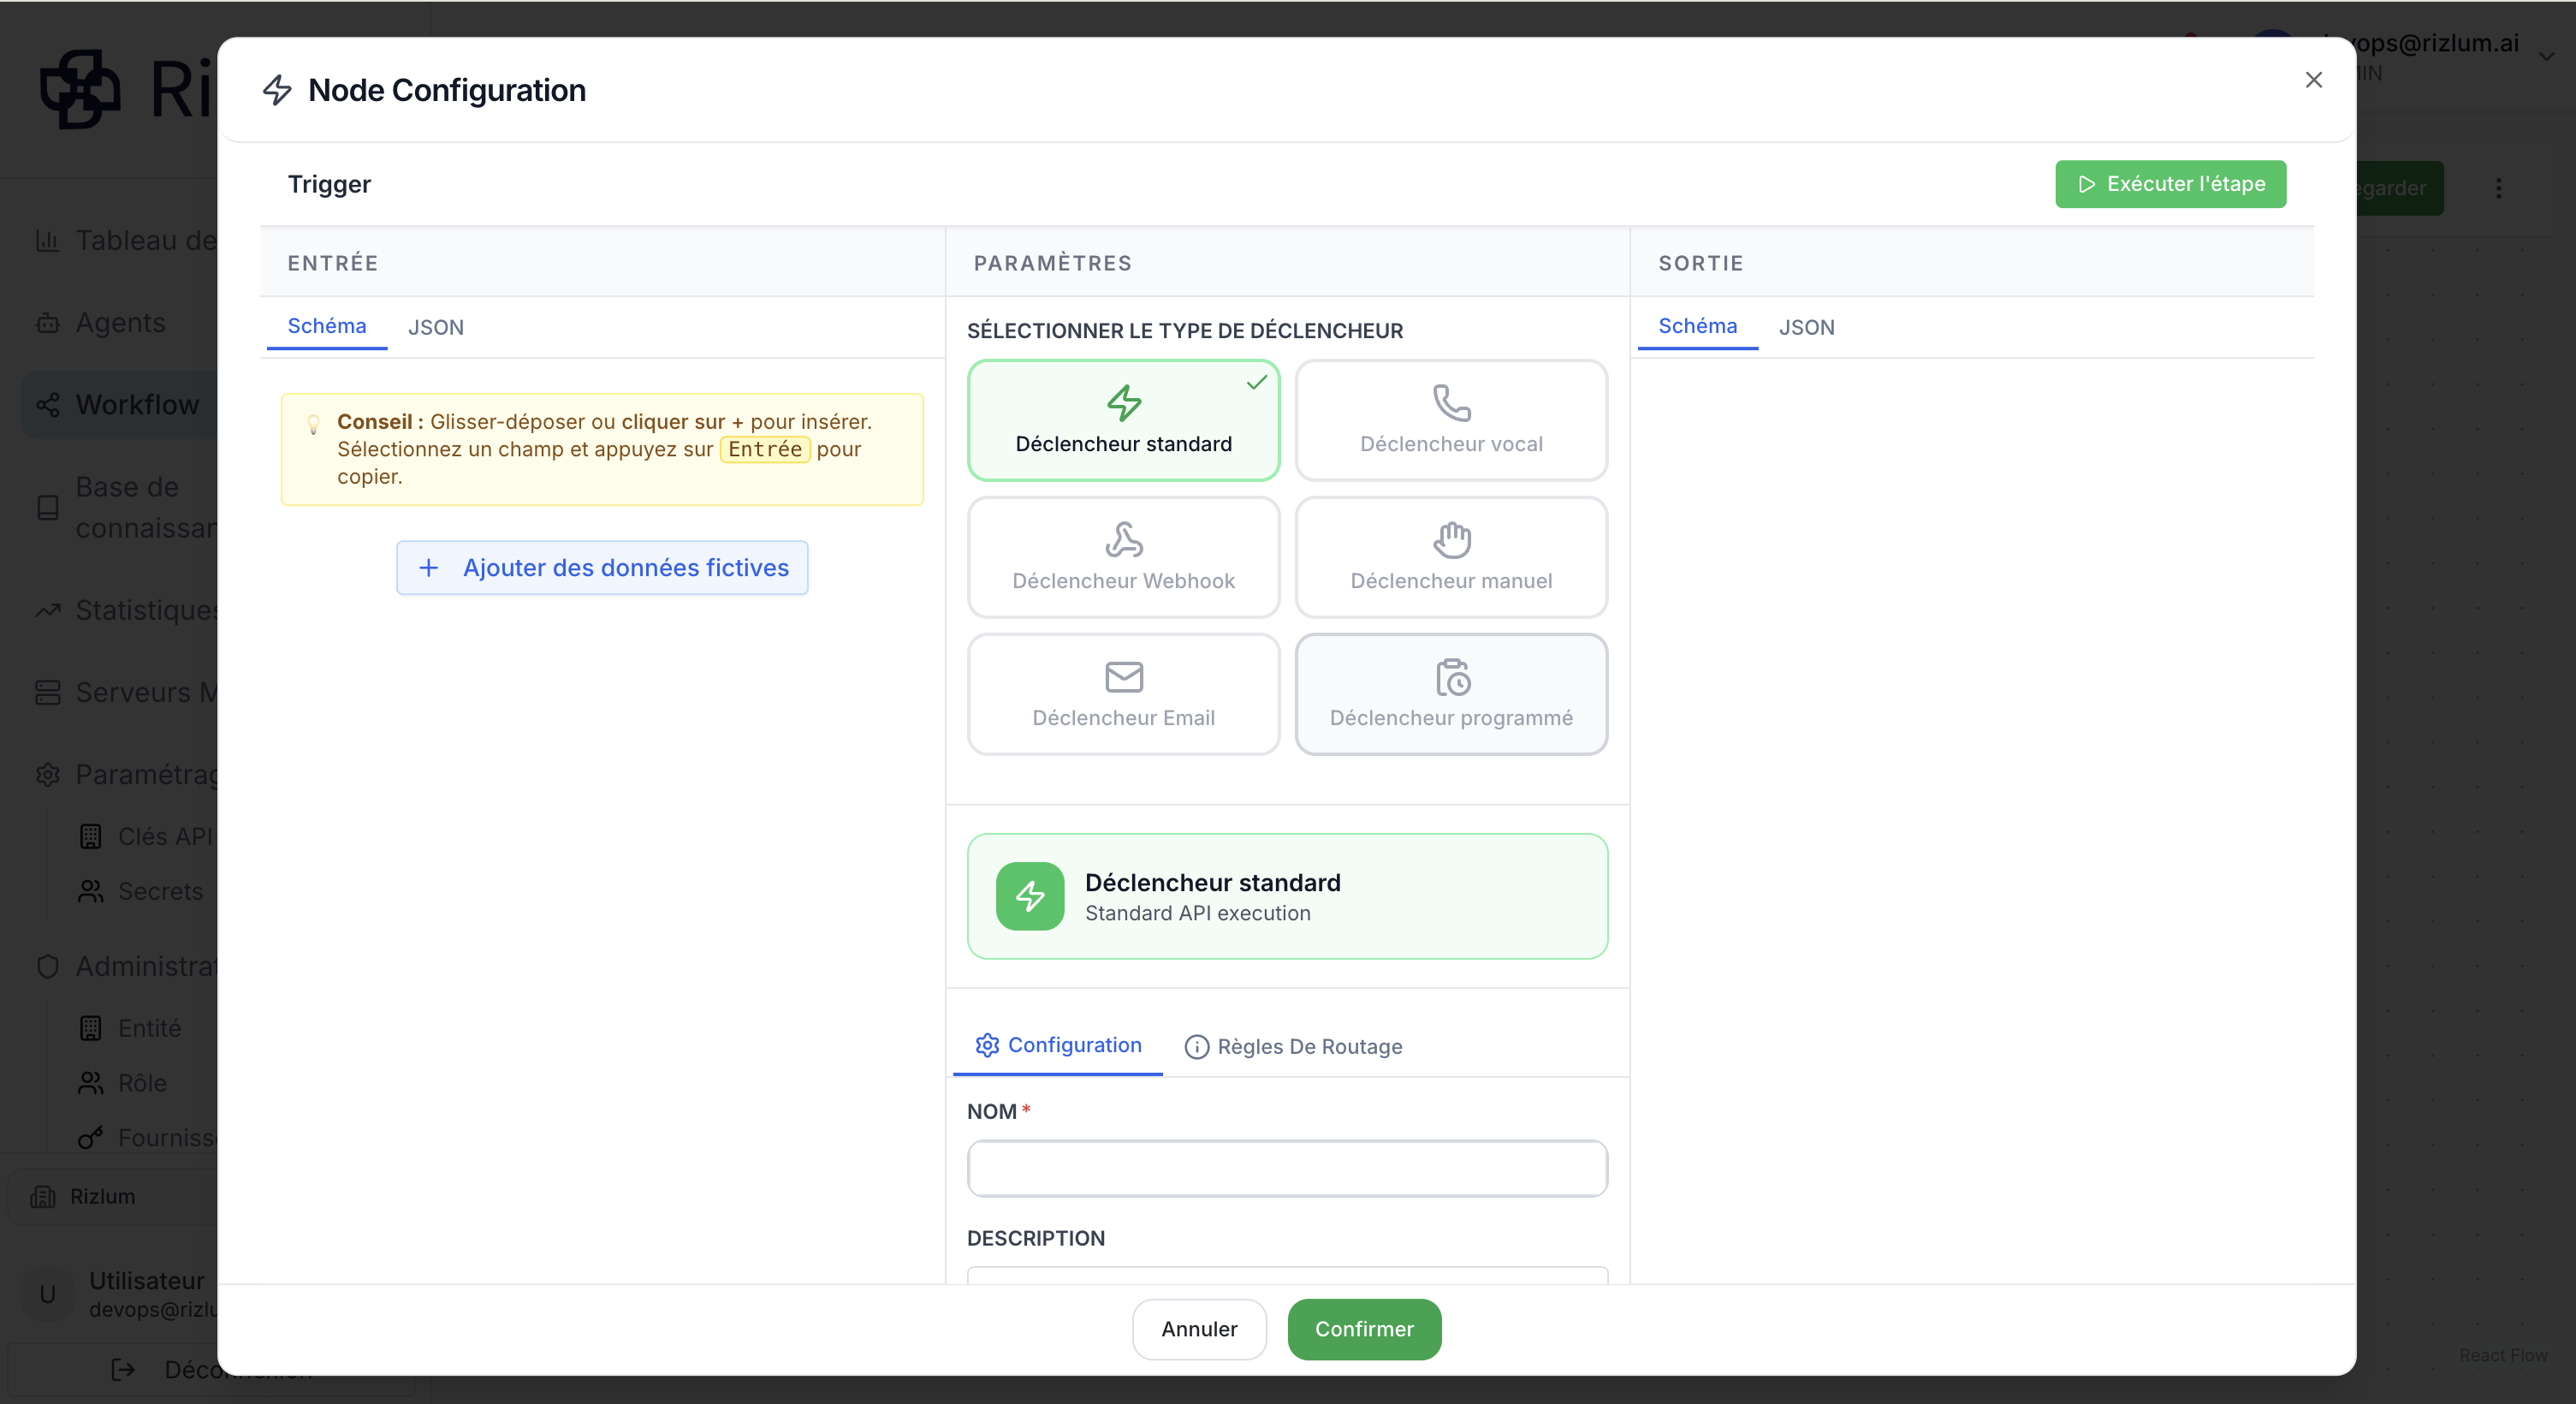
Task: Click the Statistiques trend icon
Action: coord(47,610)
